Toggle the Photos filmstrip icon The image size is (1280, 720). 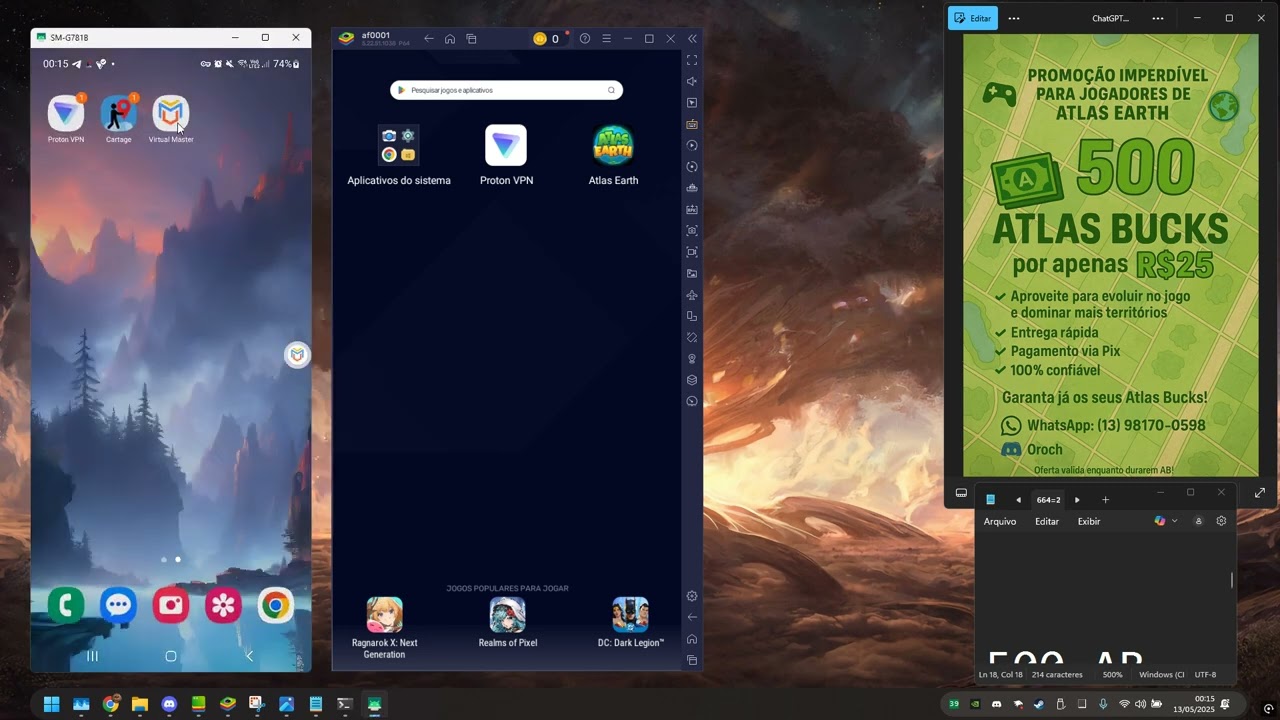pyautogui.click(x=961, y=493)
